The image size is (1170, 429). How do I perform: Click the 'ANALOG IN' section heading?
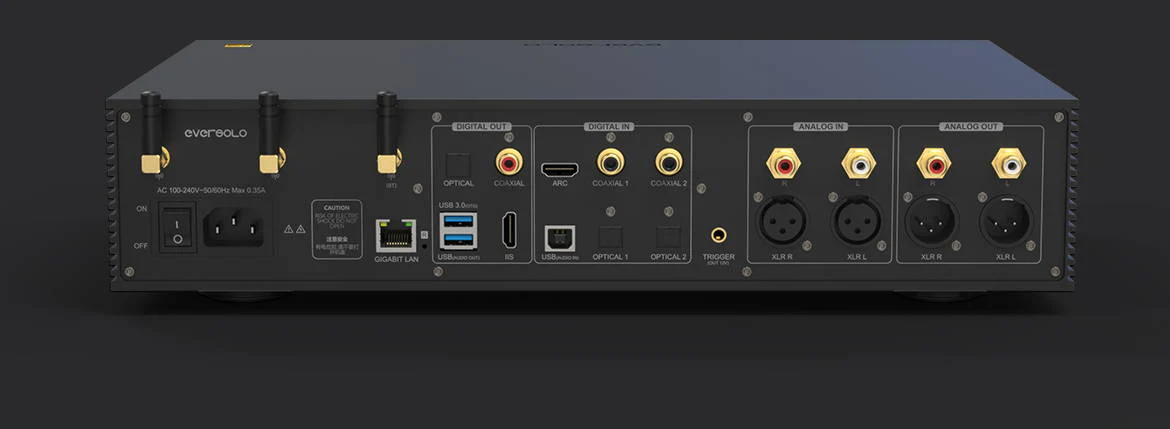(x=821, y=127)
